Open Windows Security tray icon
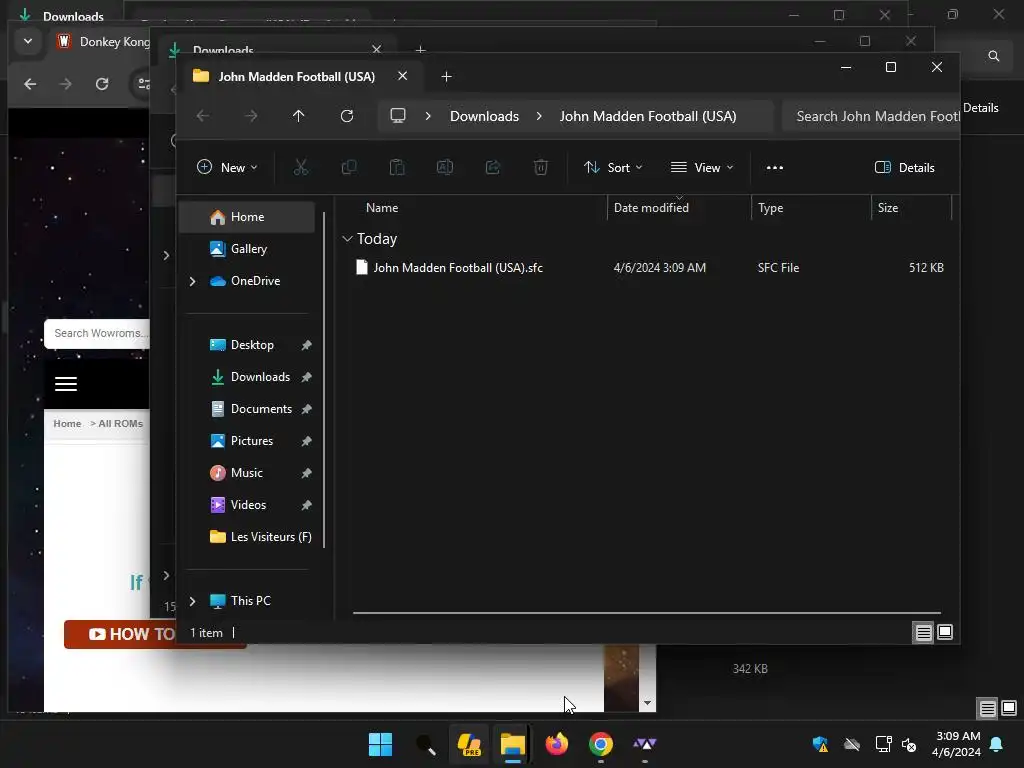Screen dimensions: 1024x768 pos(820,744)
